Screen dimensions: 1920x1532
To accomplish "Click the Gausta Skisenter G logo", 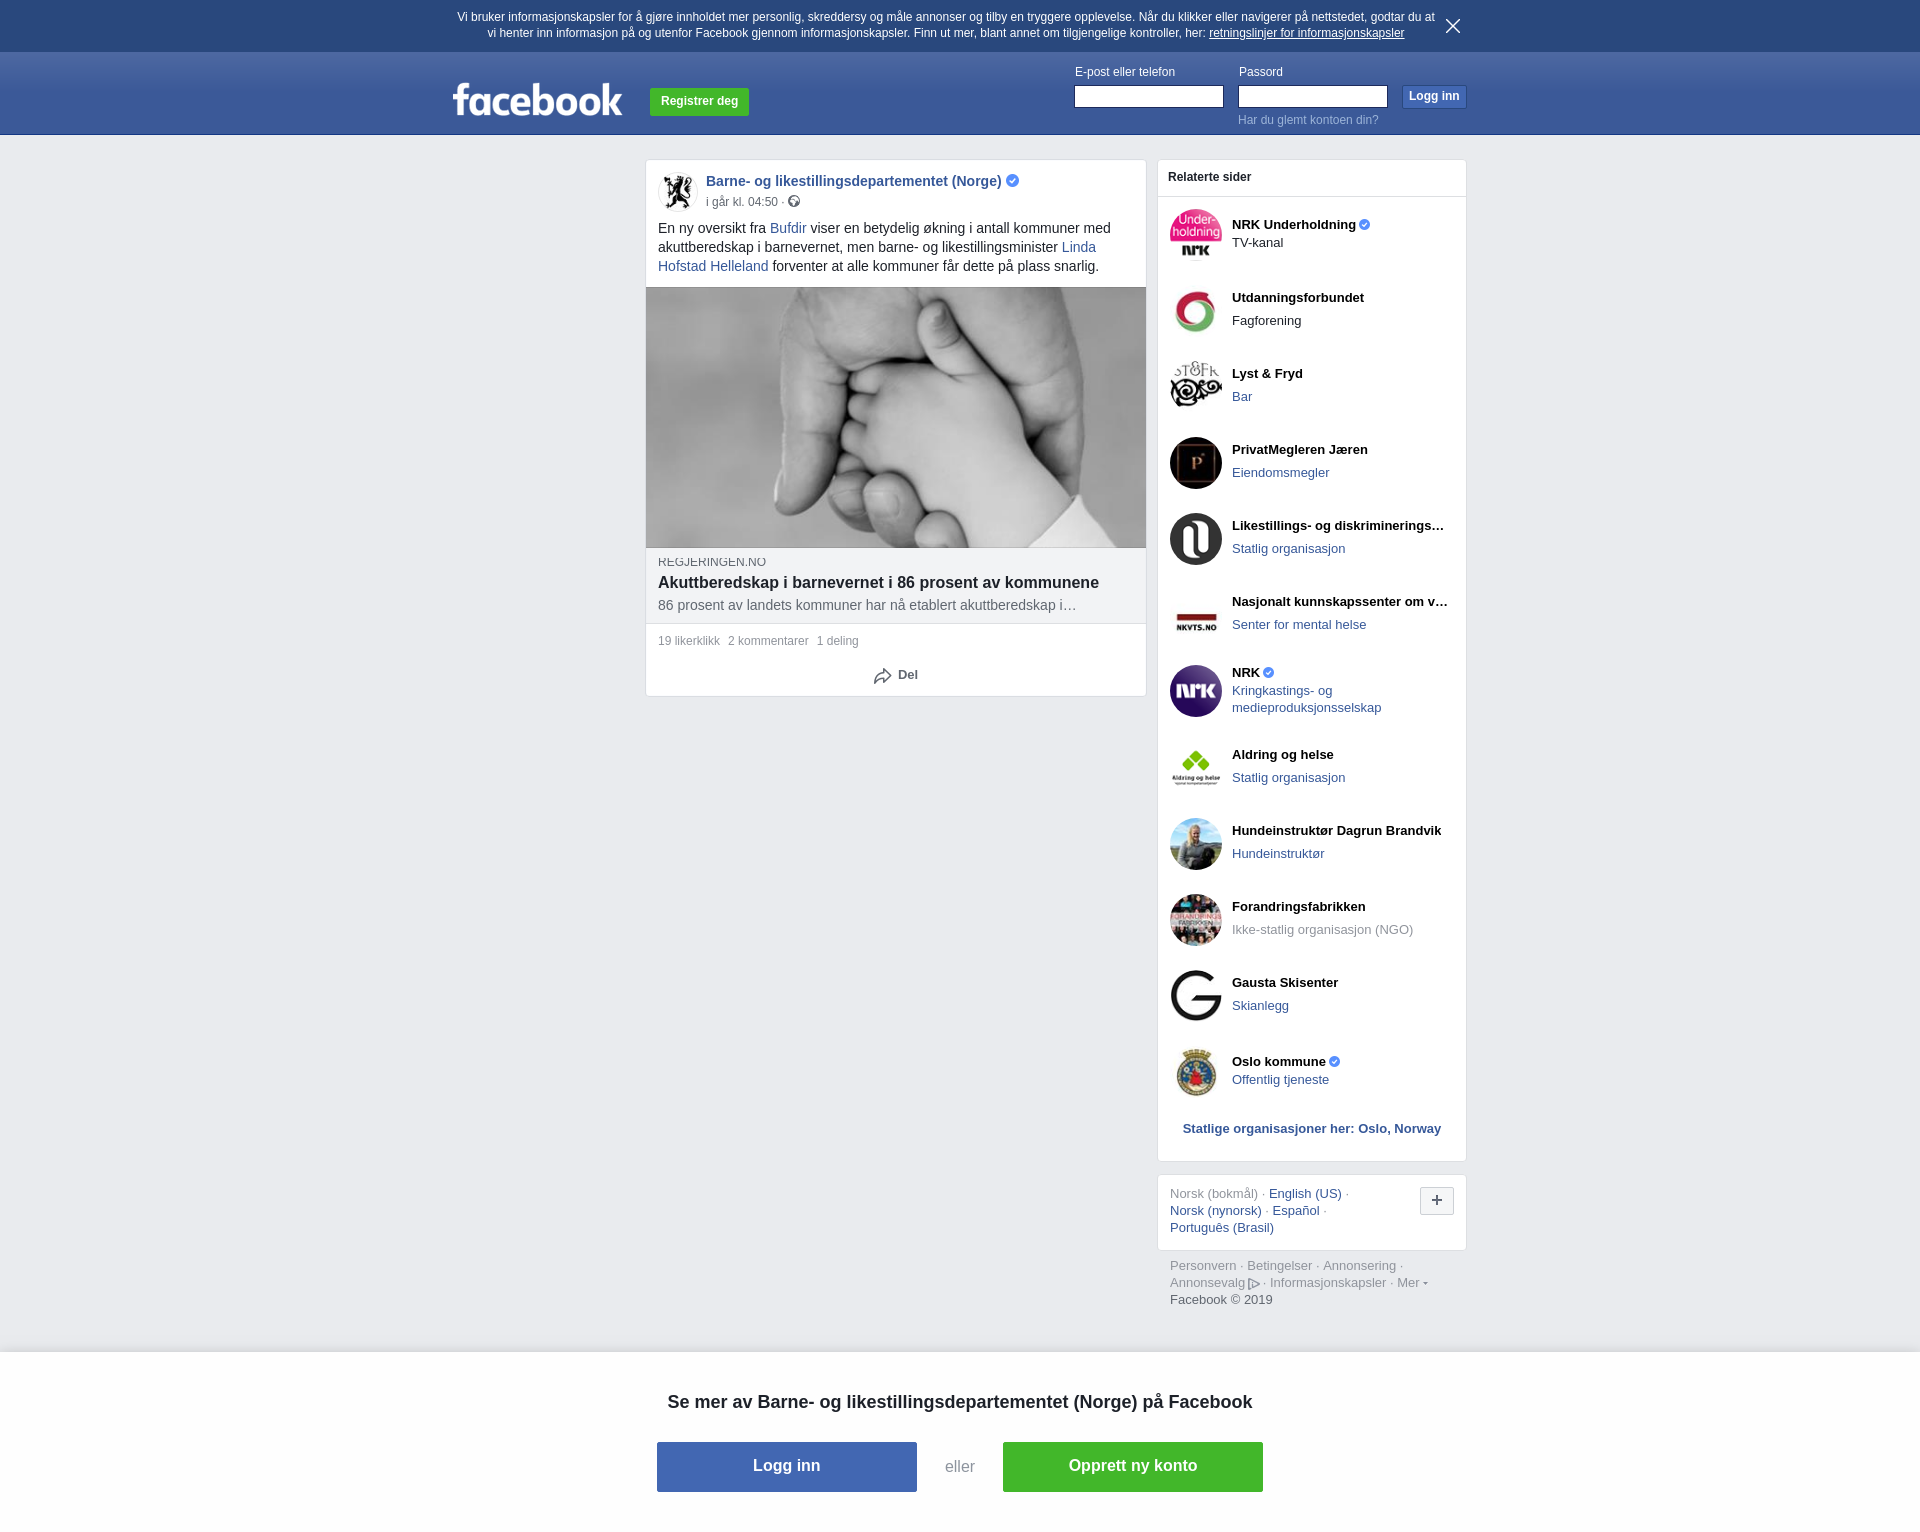I will pos(1195,996).
